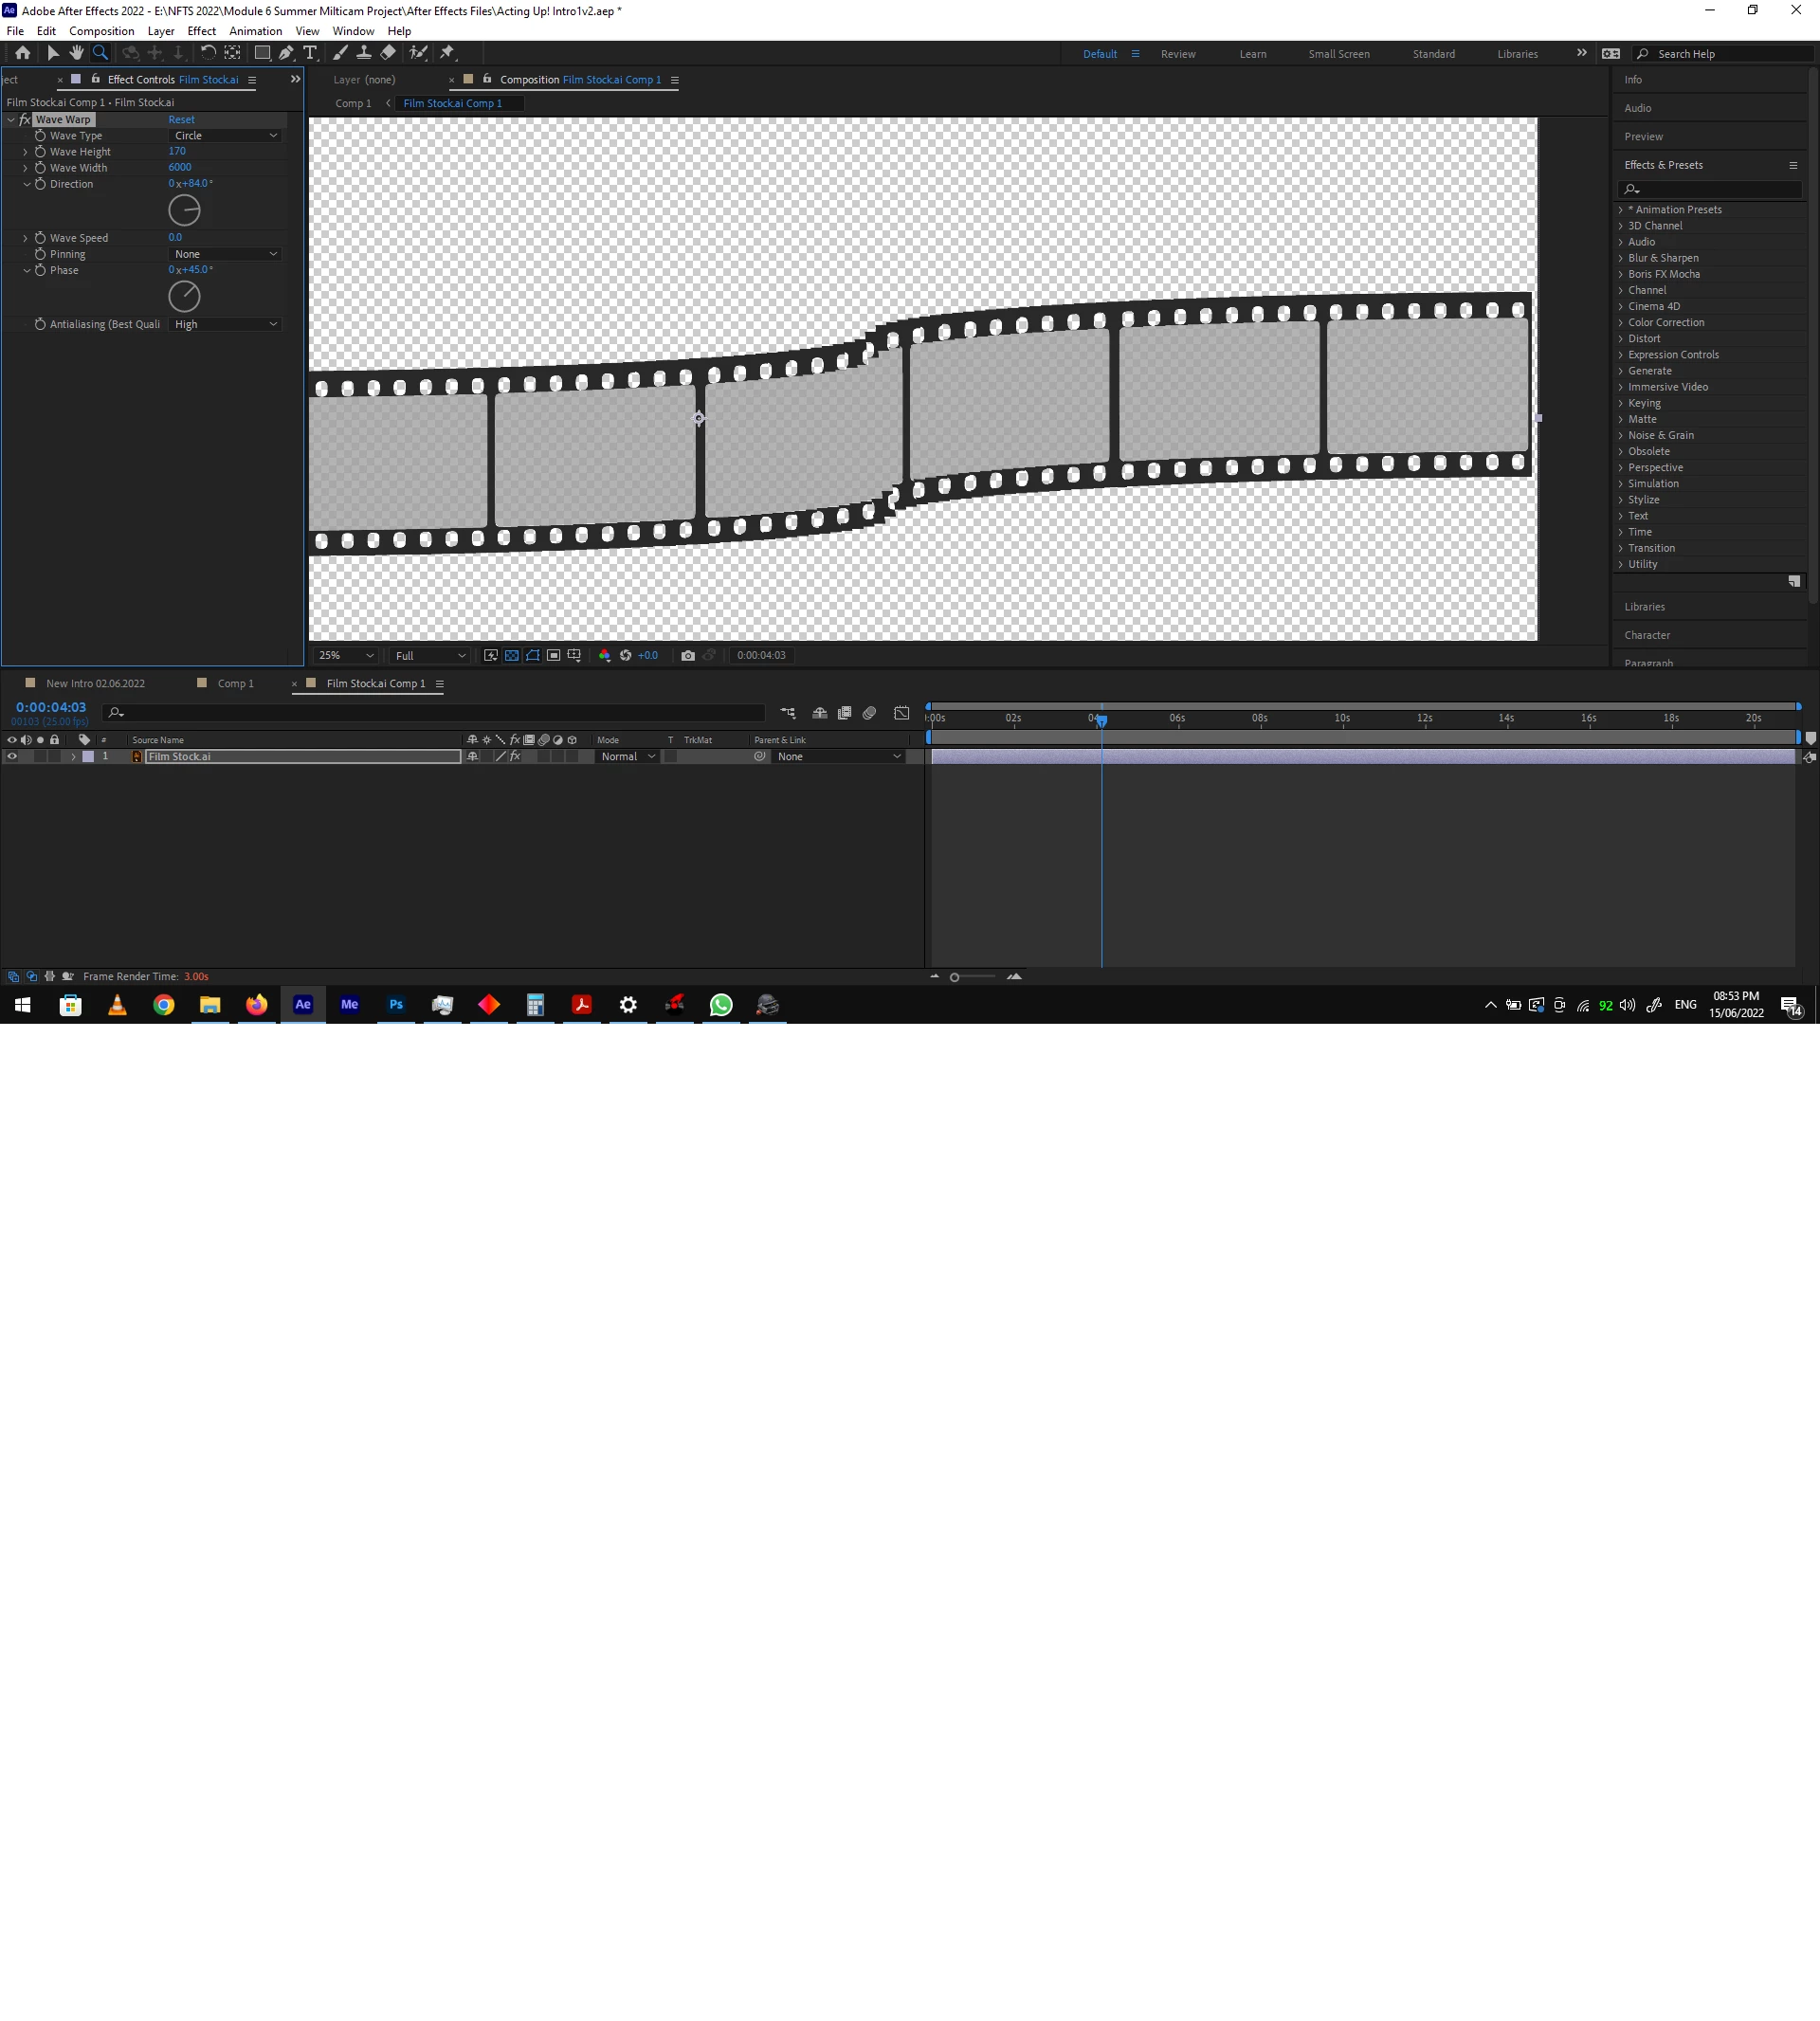
Task: Select the Puppet Pin tool
Action: coord(447,53)
